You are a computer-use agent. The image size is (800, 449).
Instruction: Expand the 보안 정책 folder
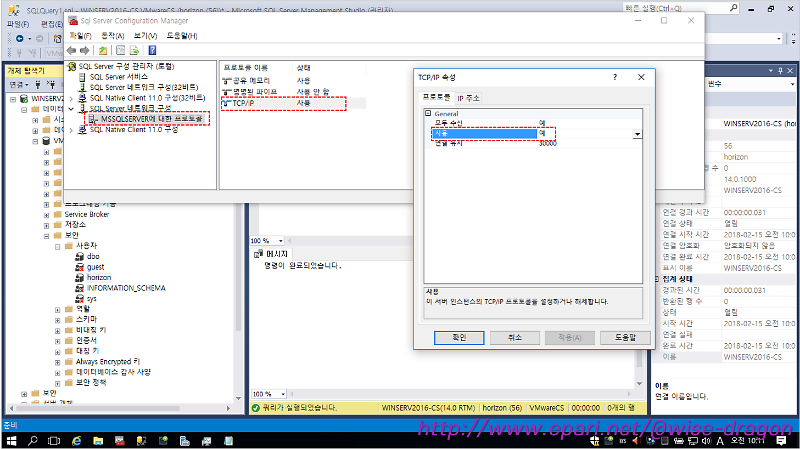pyautogui.click(x=58, y=383)
